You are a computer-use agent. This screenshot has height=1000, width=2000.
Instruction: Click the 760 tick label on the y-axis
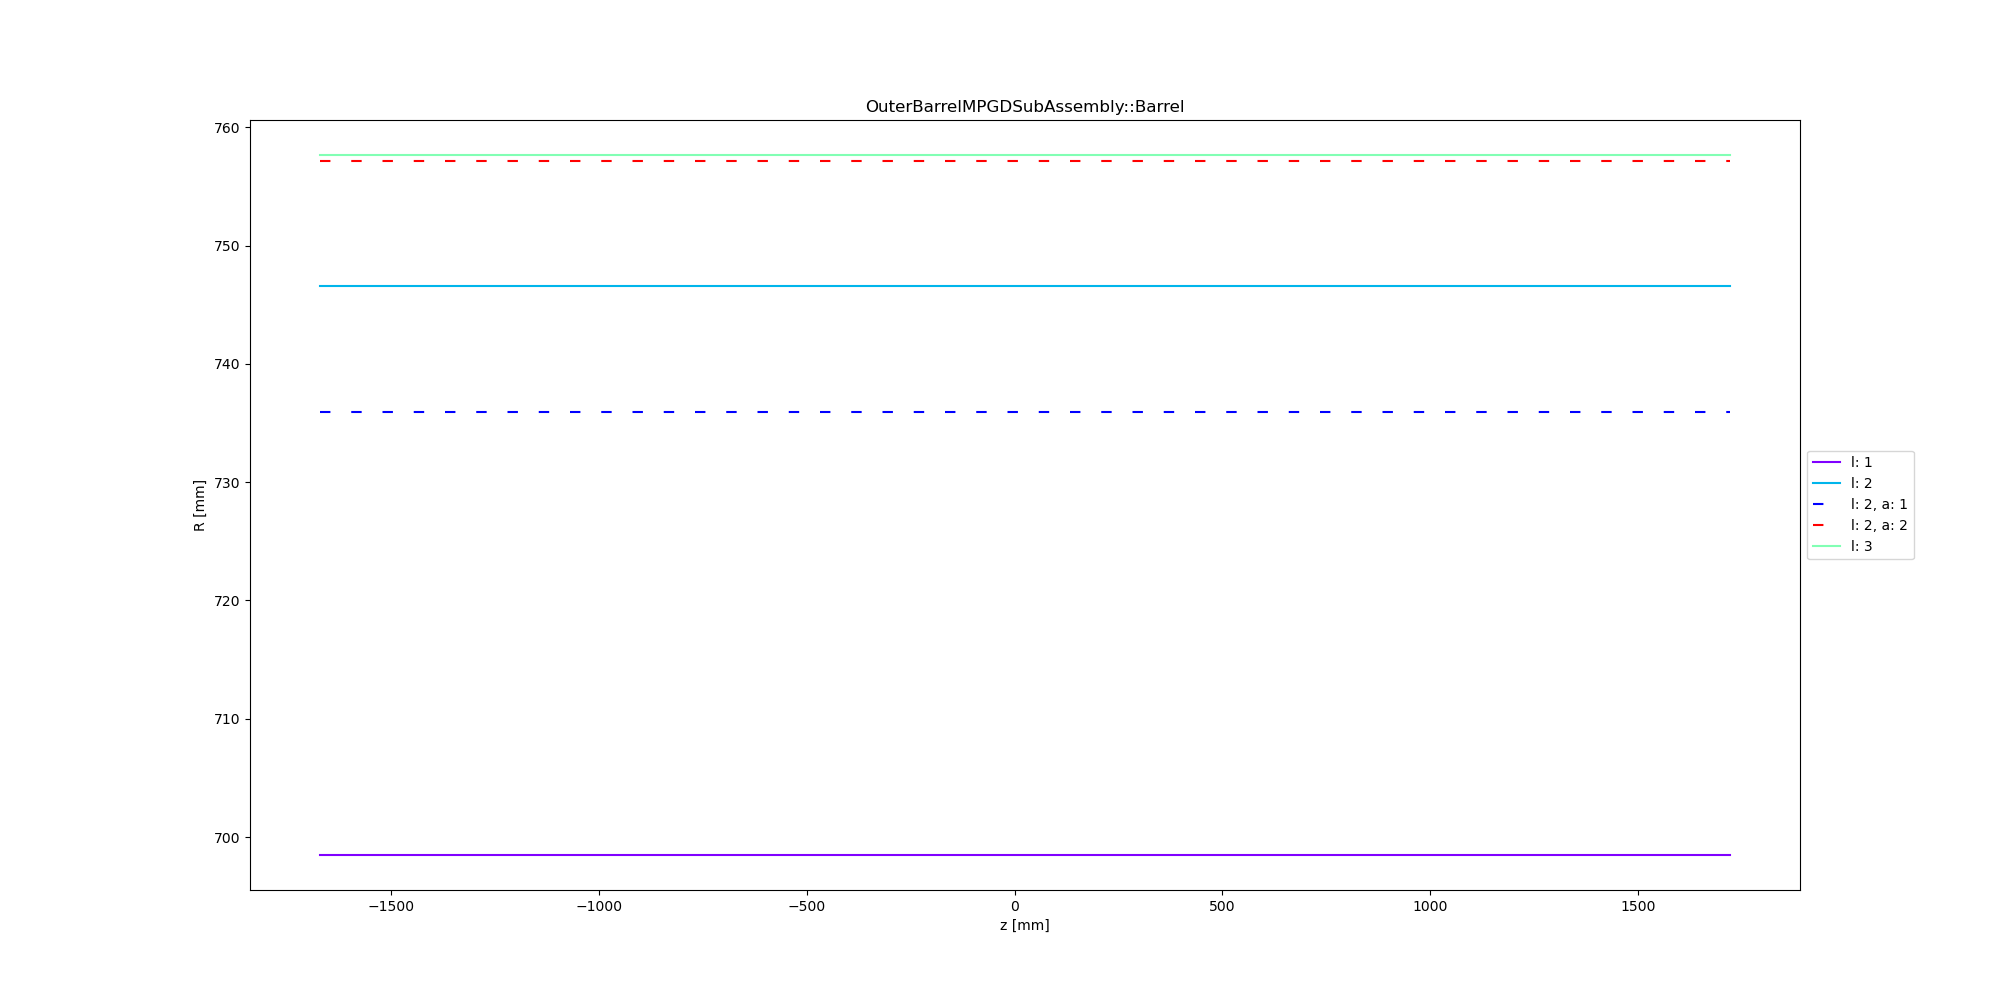pos(227,128)
